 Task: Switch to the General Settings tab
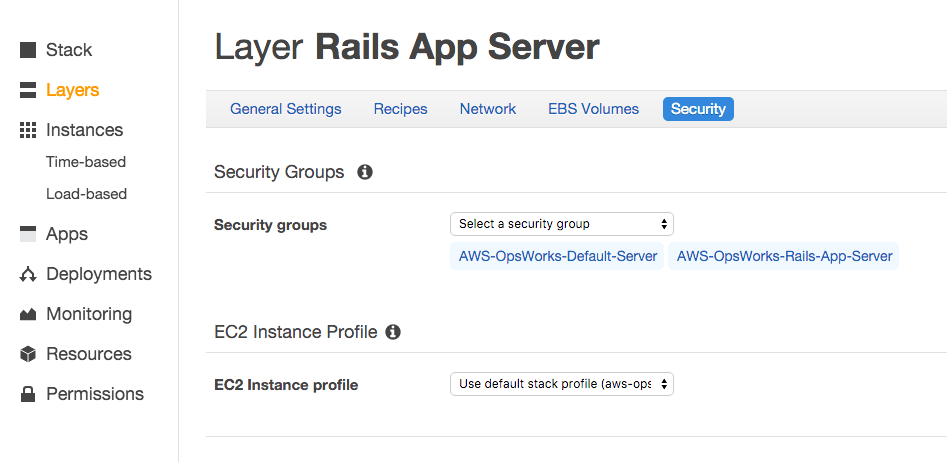285,109
